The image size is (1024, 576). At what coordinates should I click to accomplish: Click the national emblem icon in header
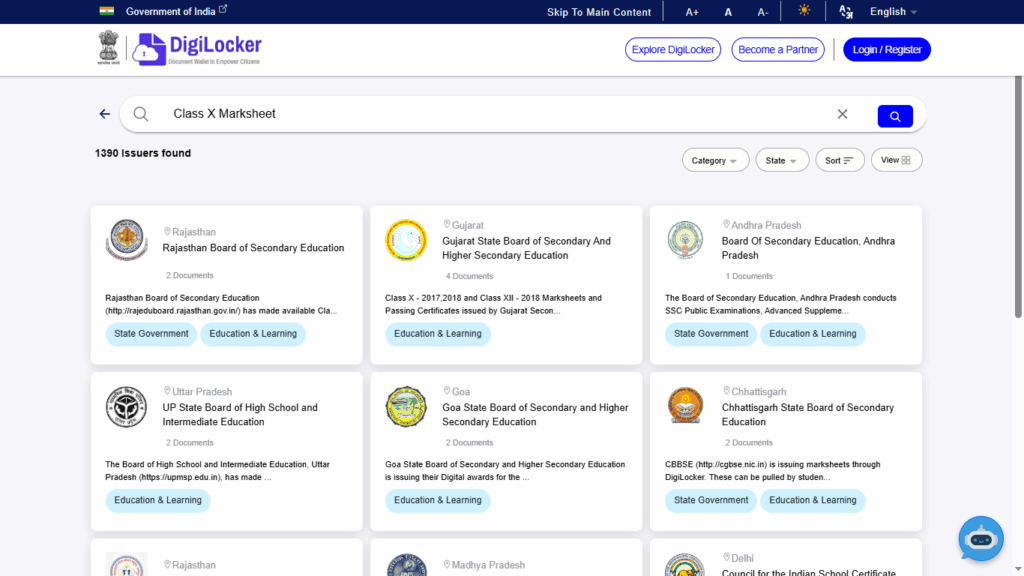[108, 48]
